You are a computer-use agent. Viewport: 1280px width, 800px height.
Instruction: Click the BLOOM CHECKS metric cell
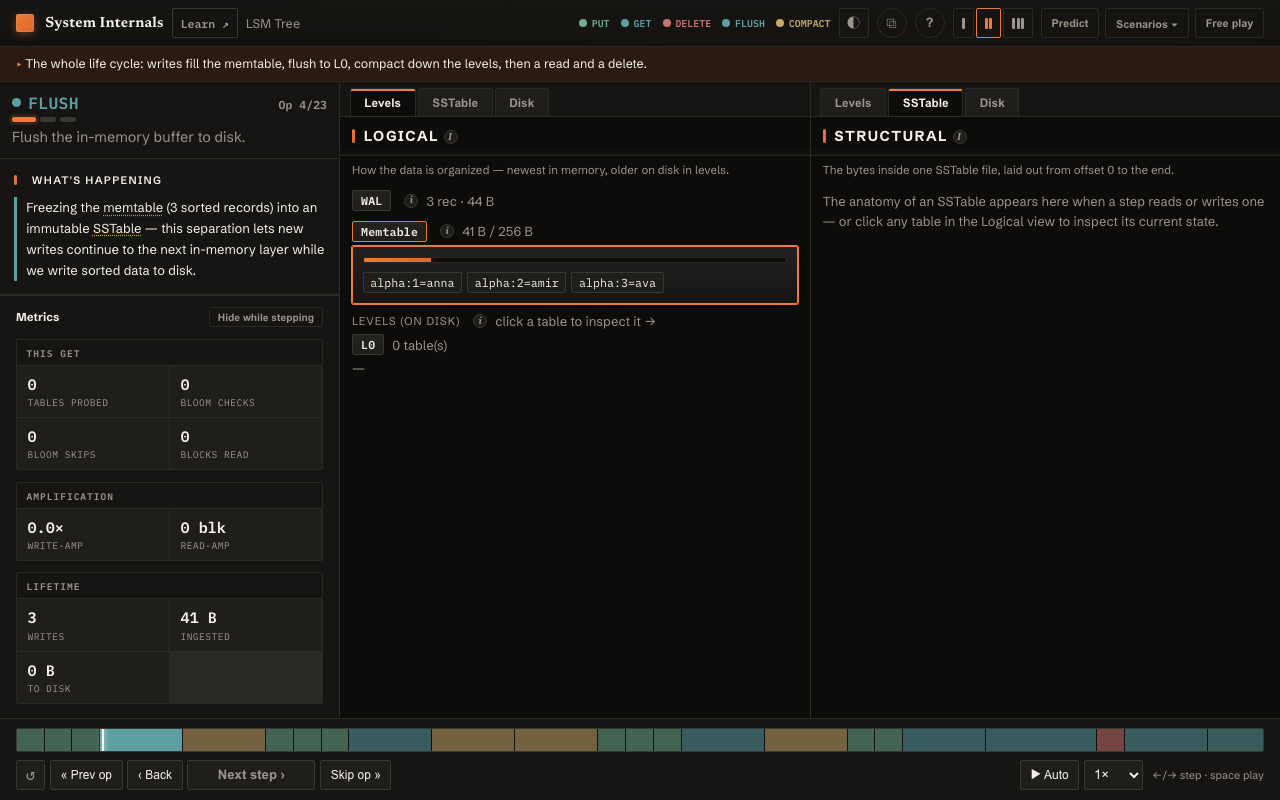click(246, 392)
